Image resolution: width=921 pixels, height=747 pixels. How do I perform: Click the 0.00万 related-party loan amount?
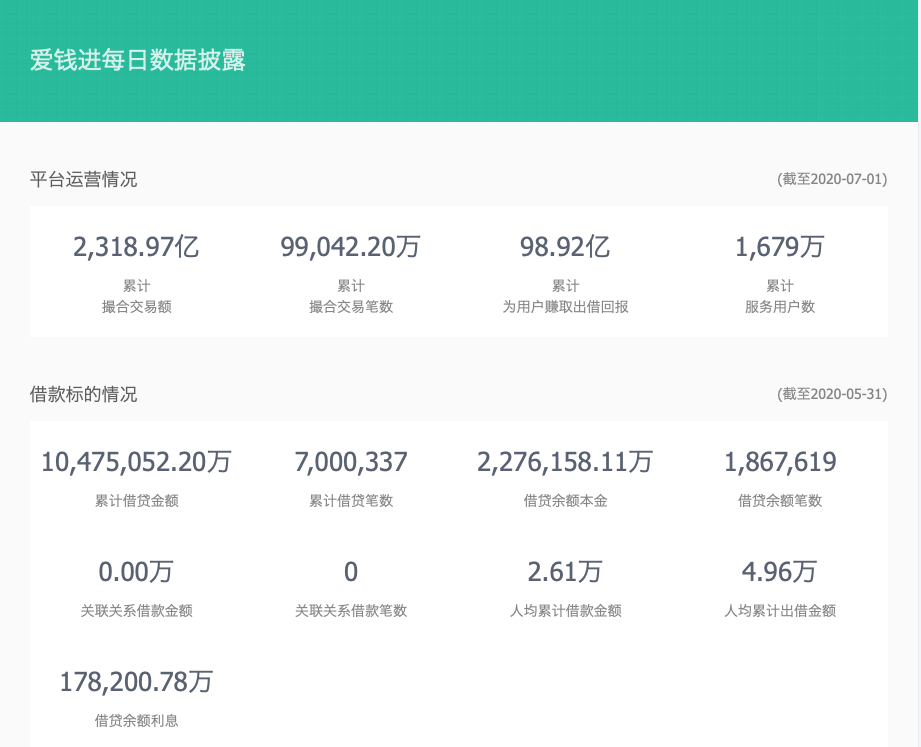[x=136, y=571]
